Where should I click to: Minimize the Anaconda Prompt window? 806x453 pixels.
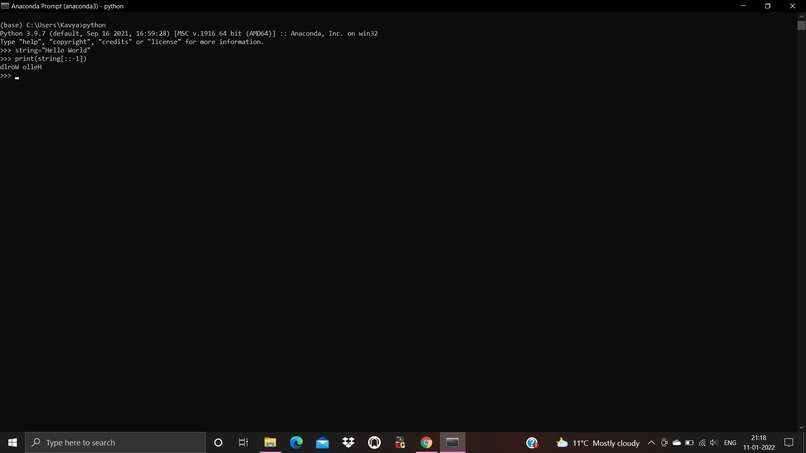pyautogui.click(x=743, y=6)
